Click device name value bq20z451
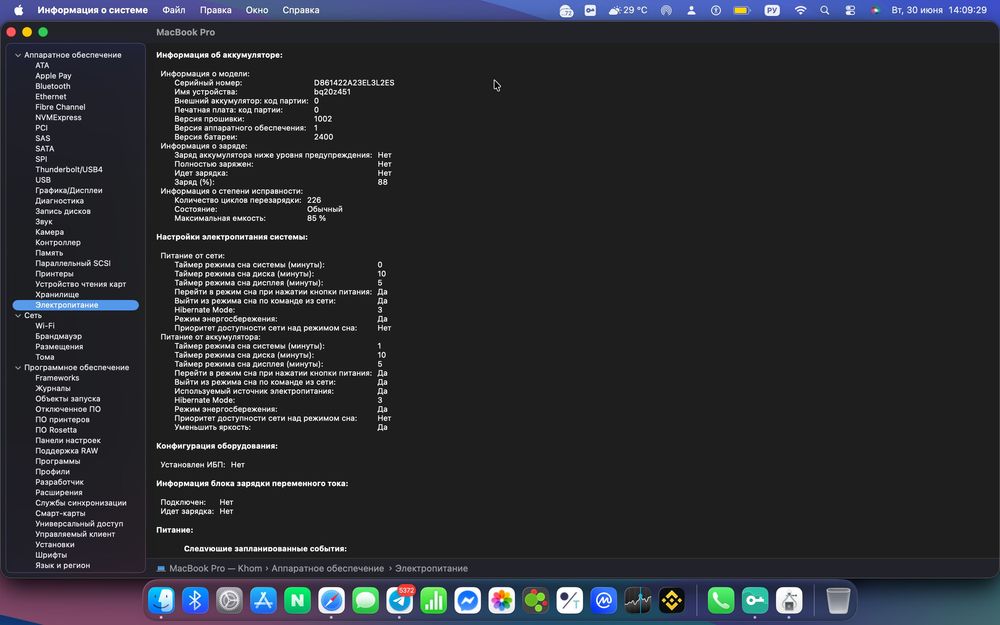 [x=332, y=92]
